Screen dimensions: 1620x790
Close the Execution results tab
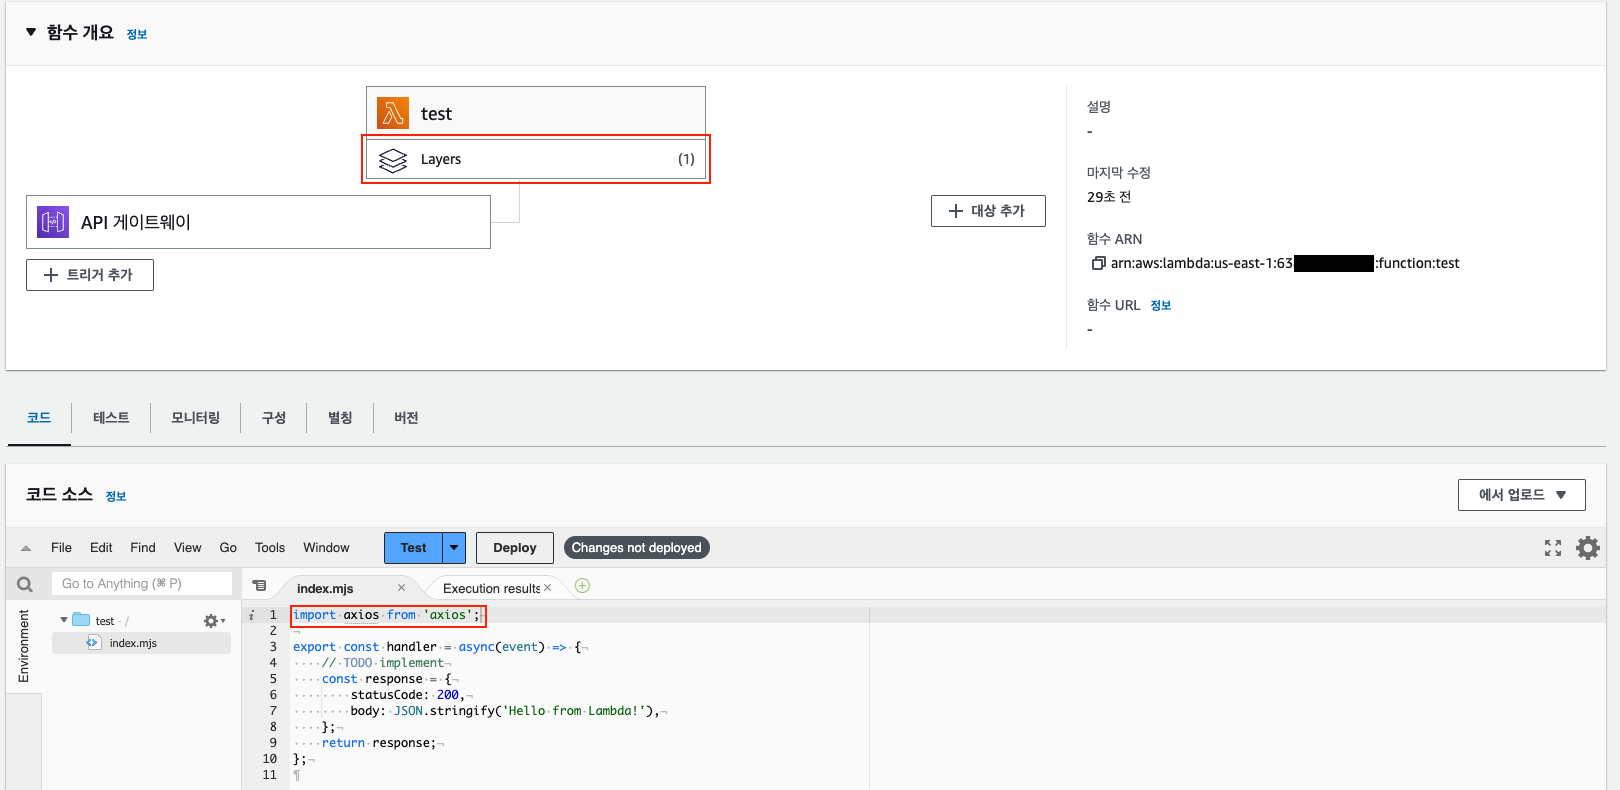tap(547, 588)
